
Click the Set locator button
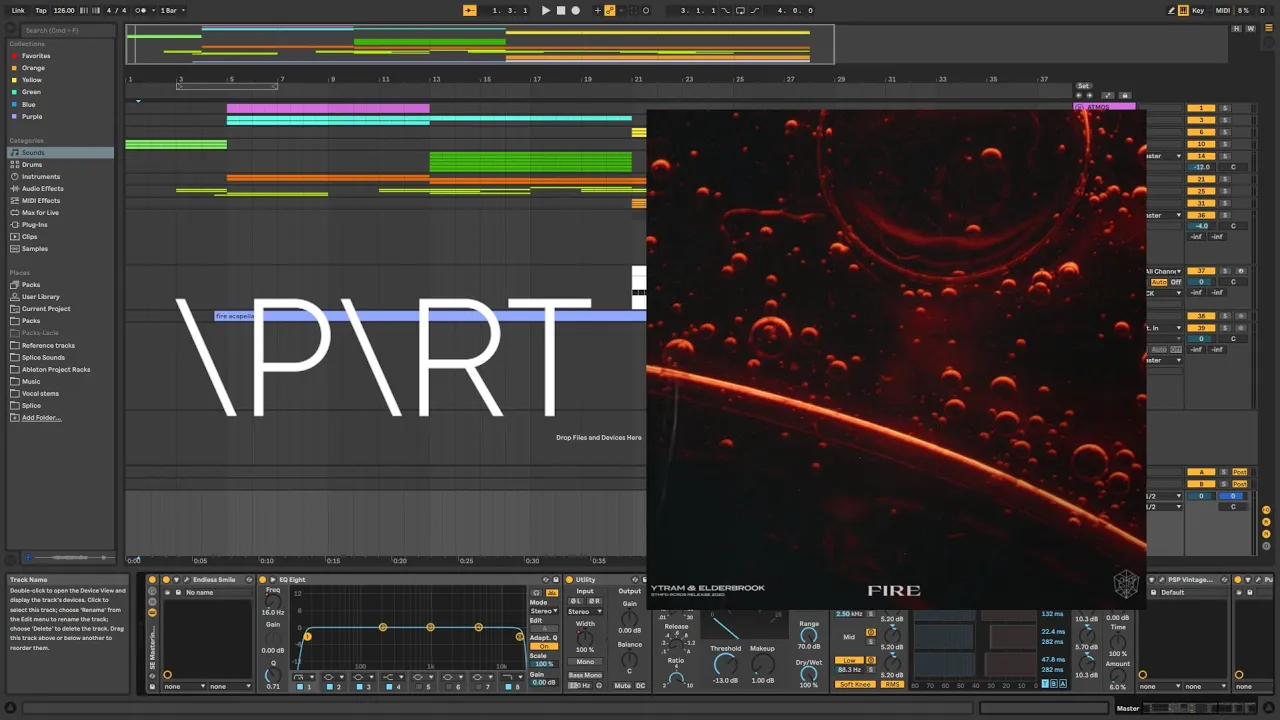point(1083,86)
